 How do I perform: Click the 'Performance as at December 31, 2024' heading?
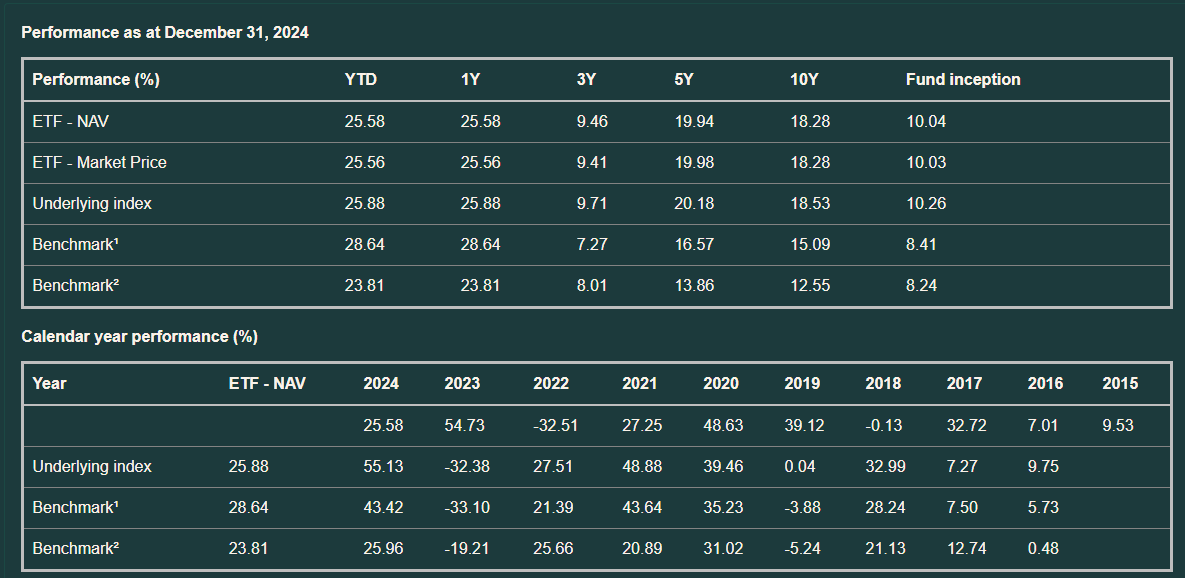tap(165, 32)
